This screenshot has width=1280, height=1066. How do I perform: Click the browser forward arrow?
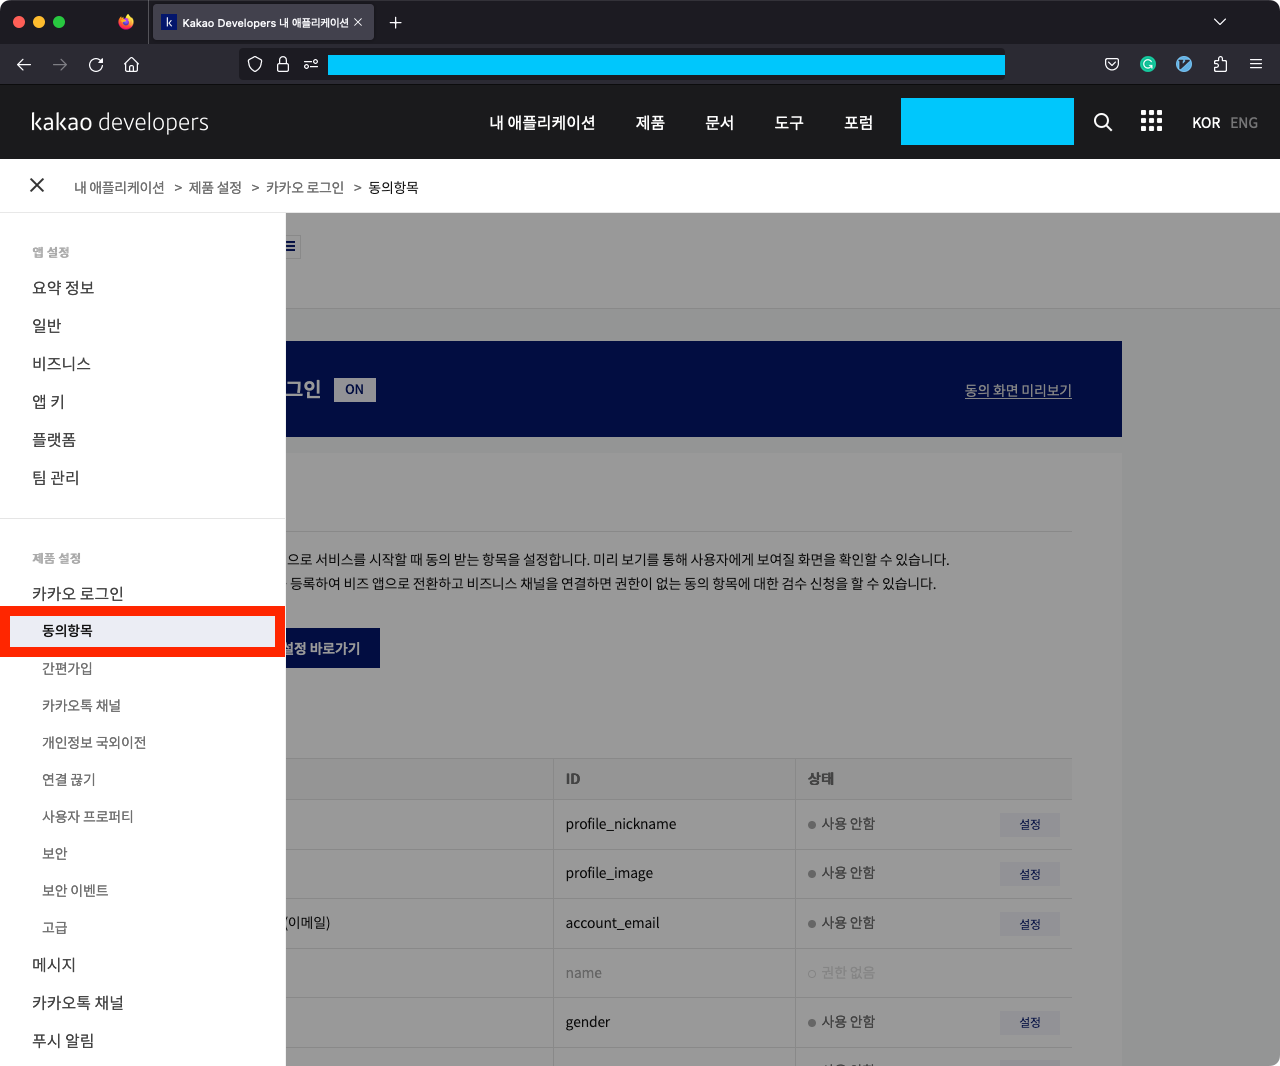60,65
